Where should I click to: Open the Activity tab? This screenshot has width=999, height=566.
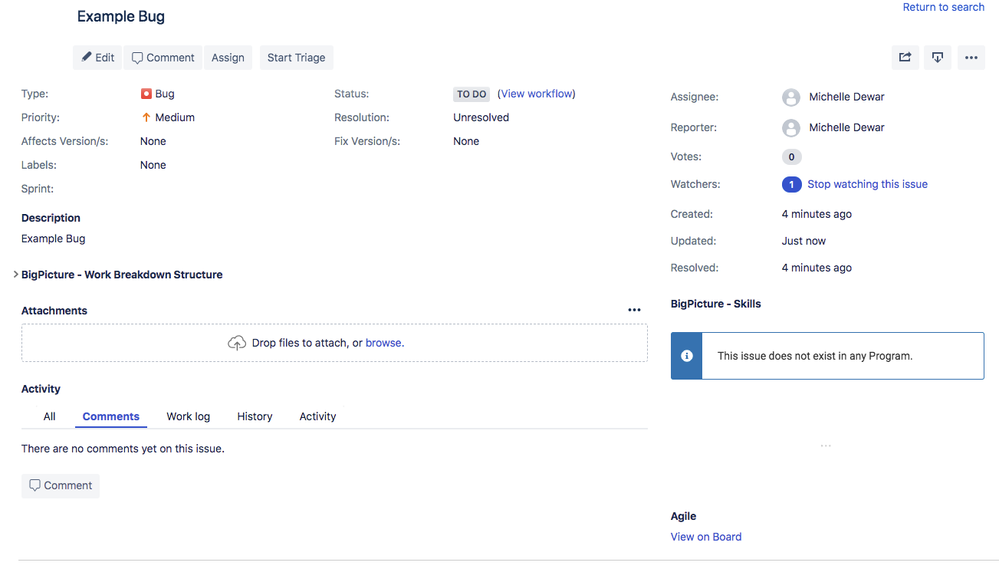[x=317, y=416]
